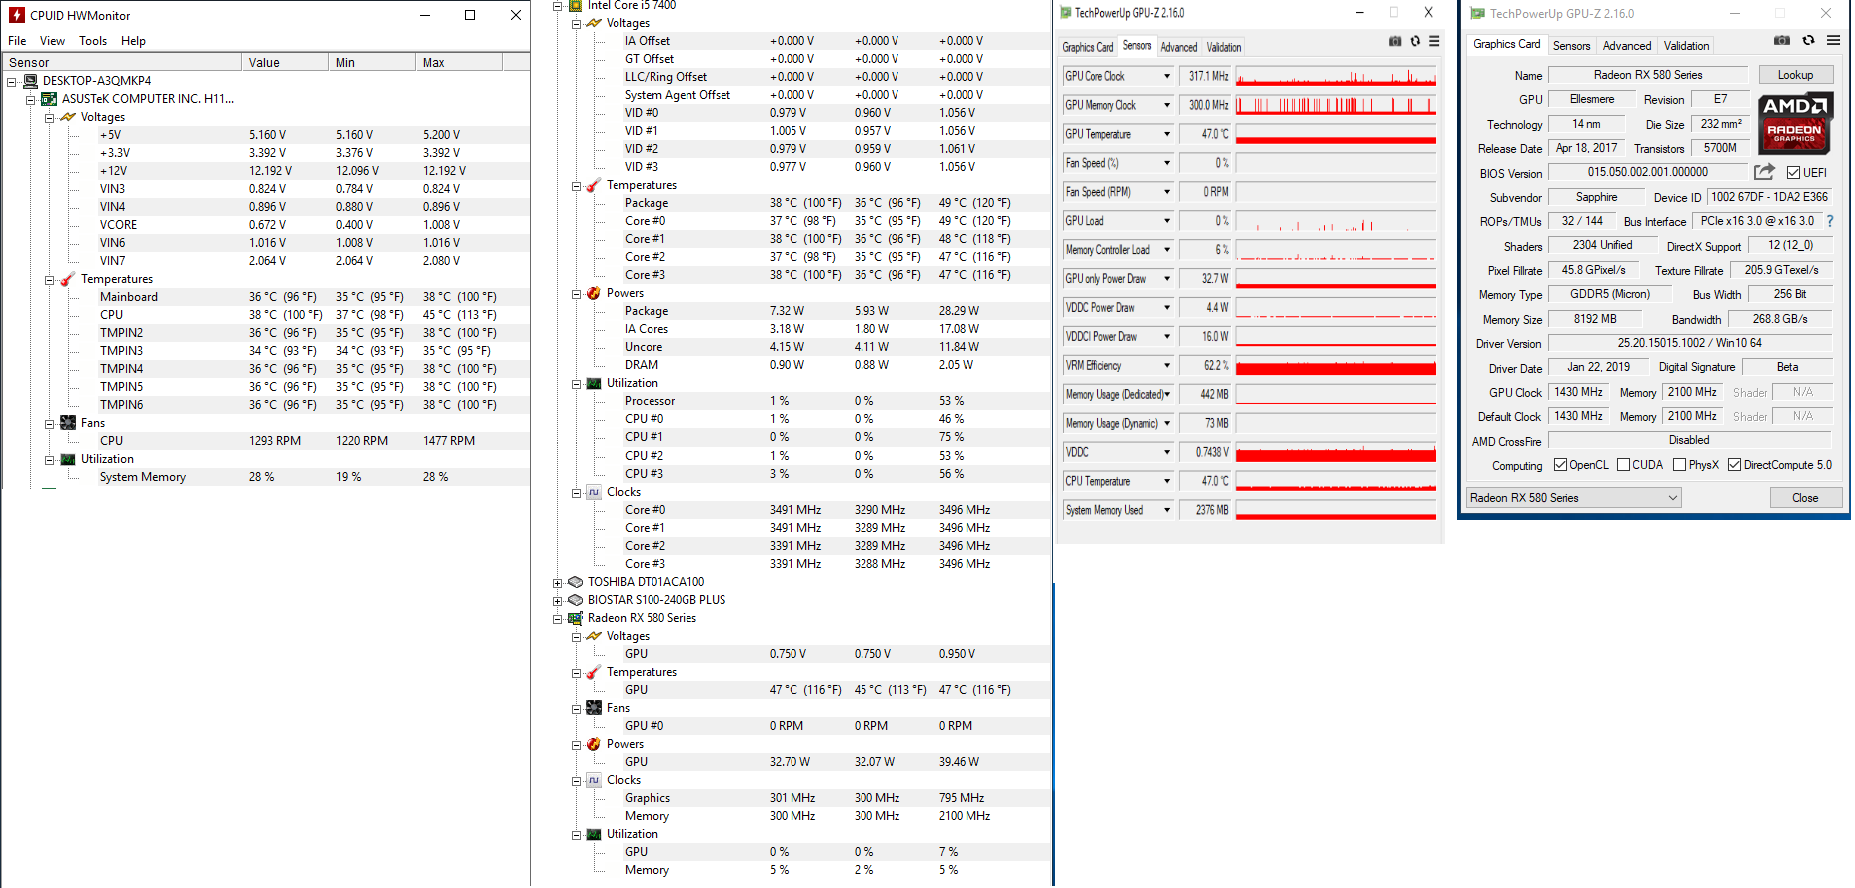1855x888 pixels.
Task: Click the Utilization icon under ASUSTeK motherboard
Action: pyautogui.click(x=68, y=459)
